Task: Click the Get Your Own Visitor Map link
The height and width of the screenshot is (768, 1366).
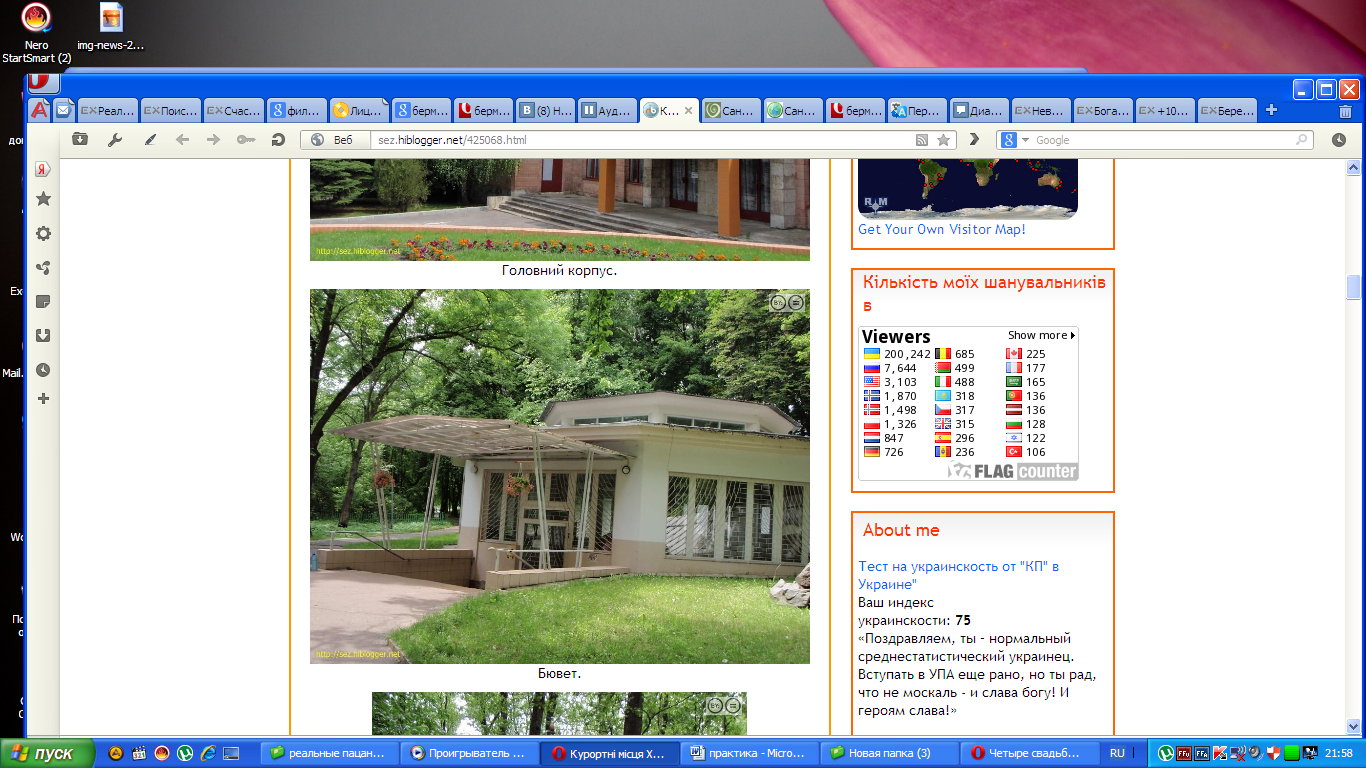Action: 942,229
